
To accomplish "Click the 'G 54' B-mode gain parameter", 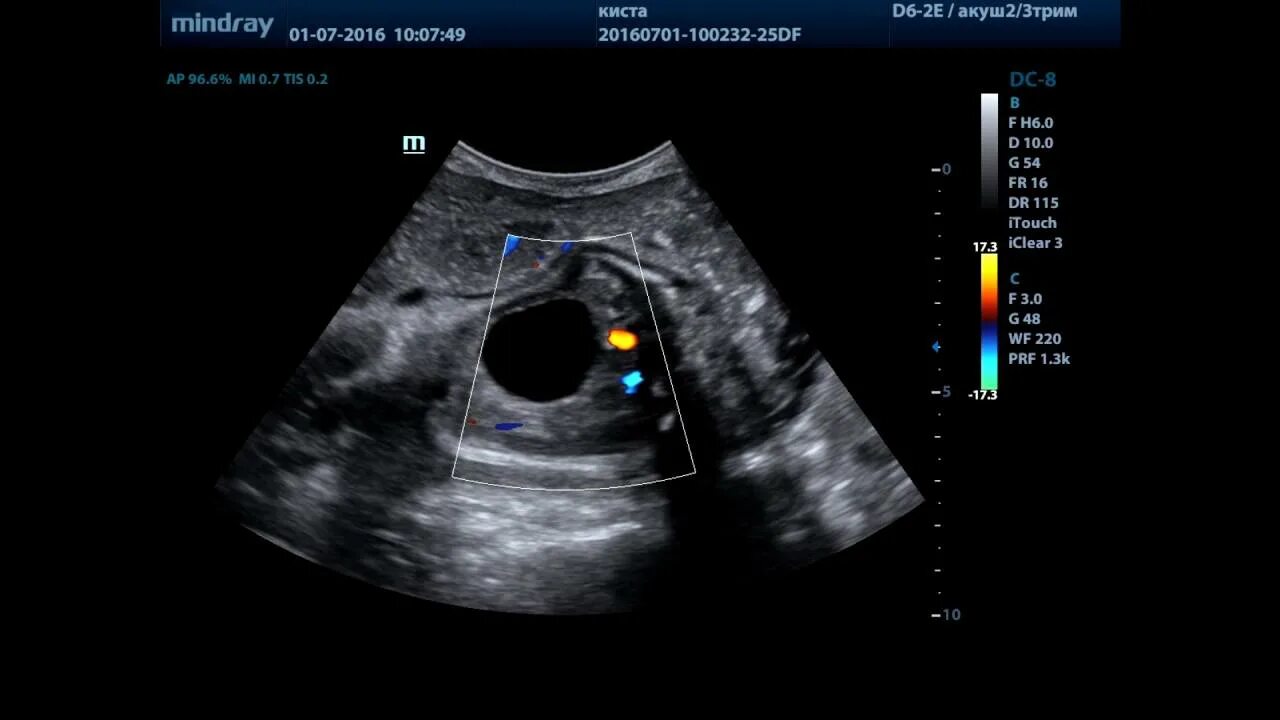I will point(1025,163).
